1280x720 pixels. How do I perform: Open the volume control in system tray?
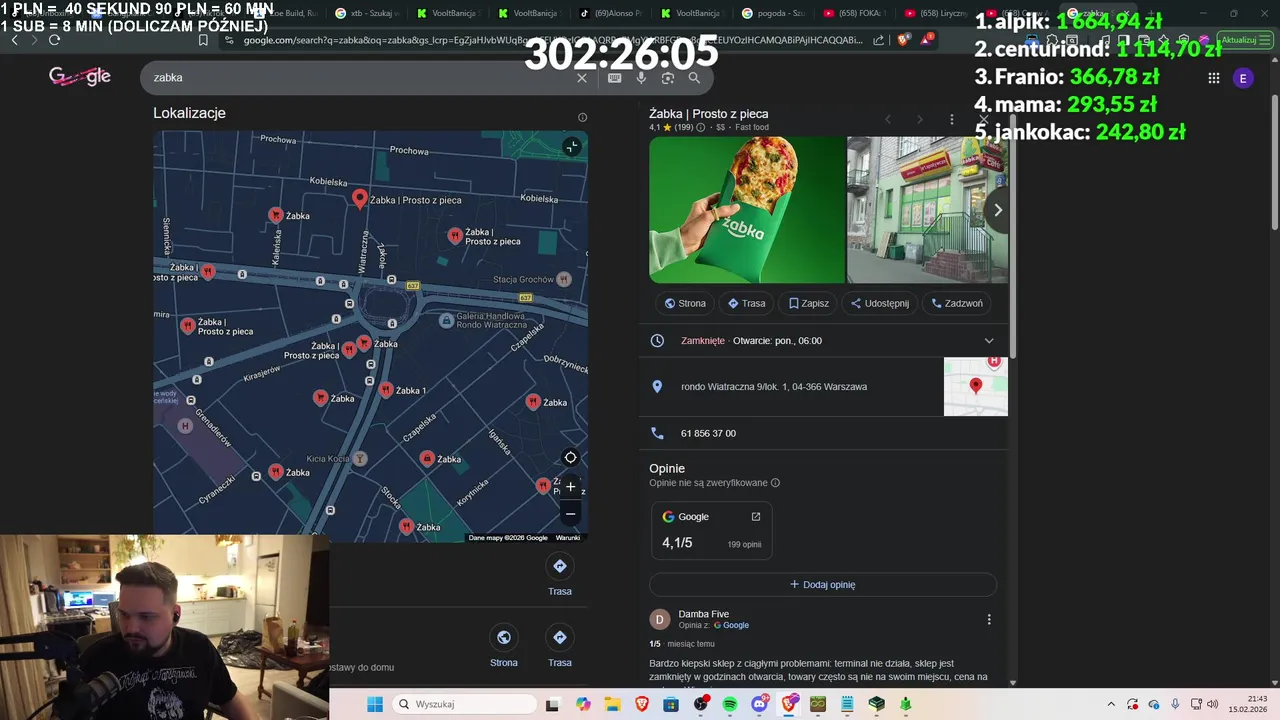pyautogui.click(x=1214, y=705)
